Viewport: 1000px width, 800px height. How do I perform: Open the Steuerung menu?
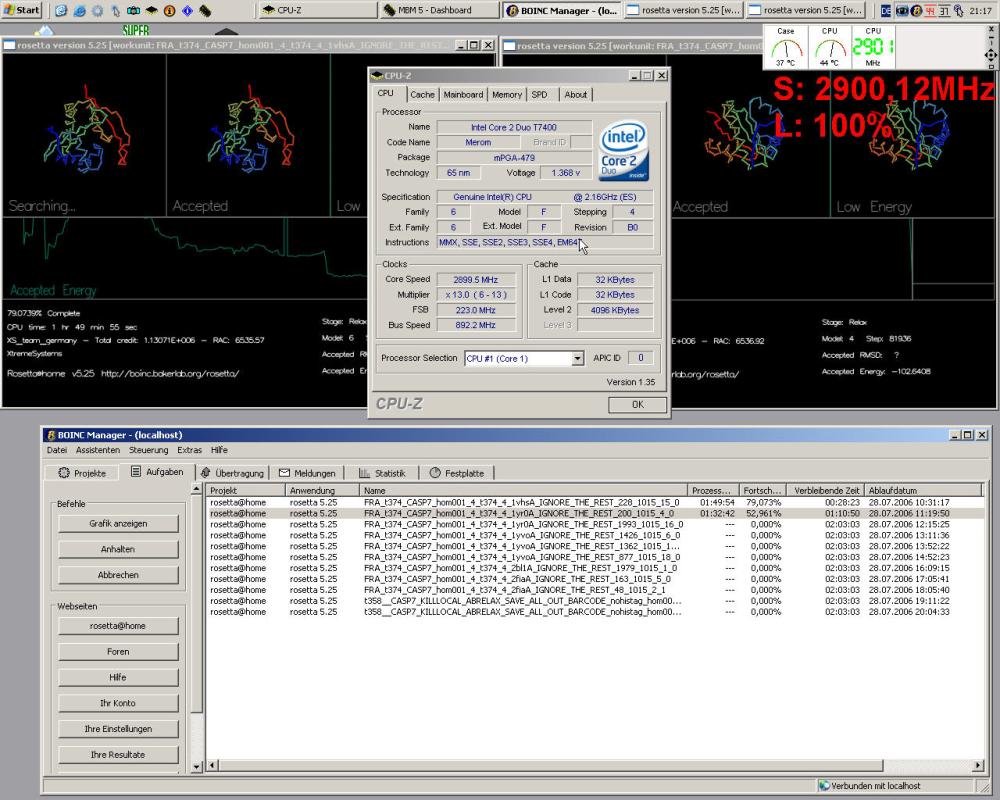[149, 450]
